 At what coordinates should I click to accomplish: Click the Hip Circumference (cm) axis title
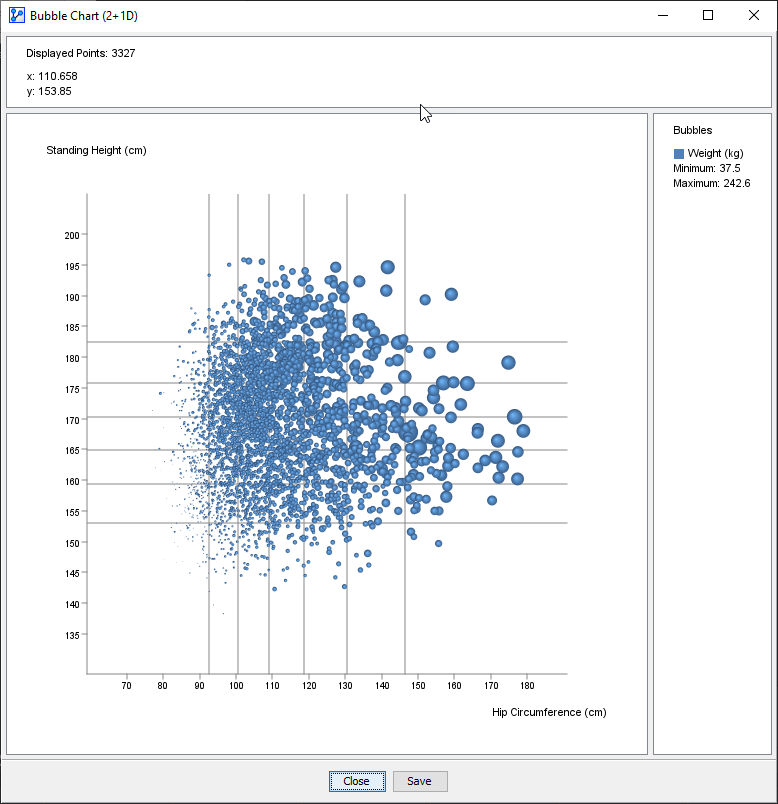(x=549, y=713)
